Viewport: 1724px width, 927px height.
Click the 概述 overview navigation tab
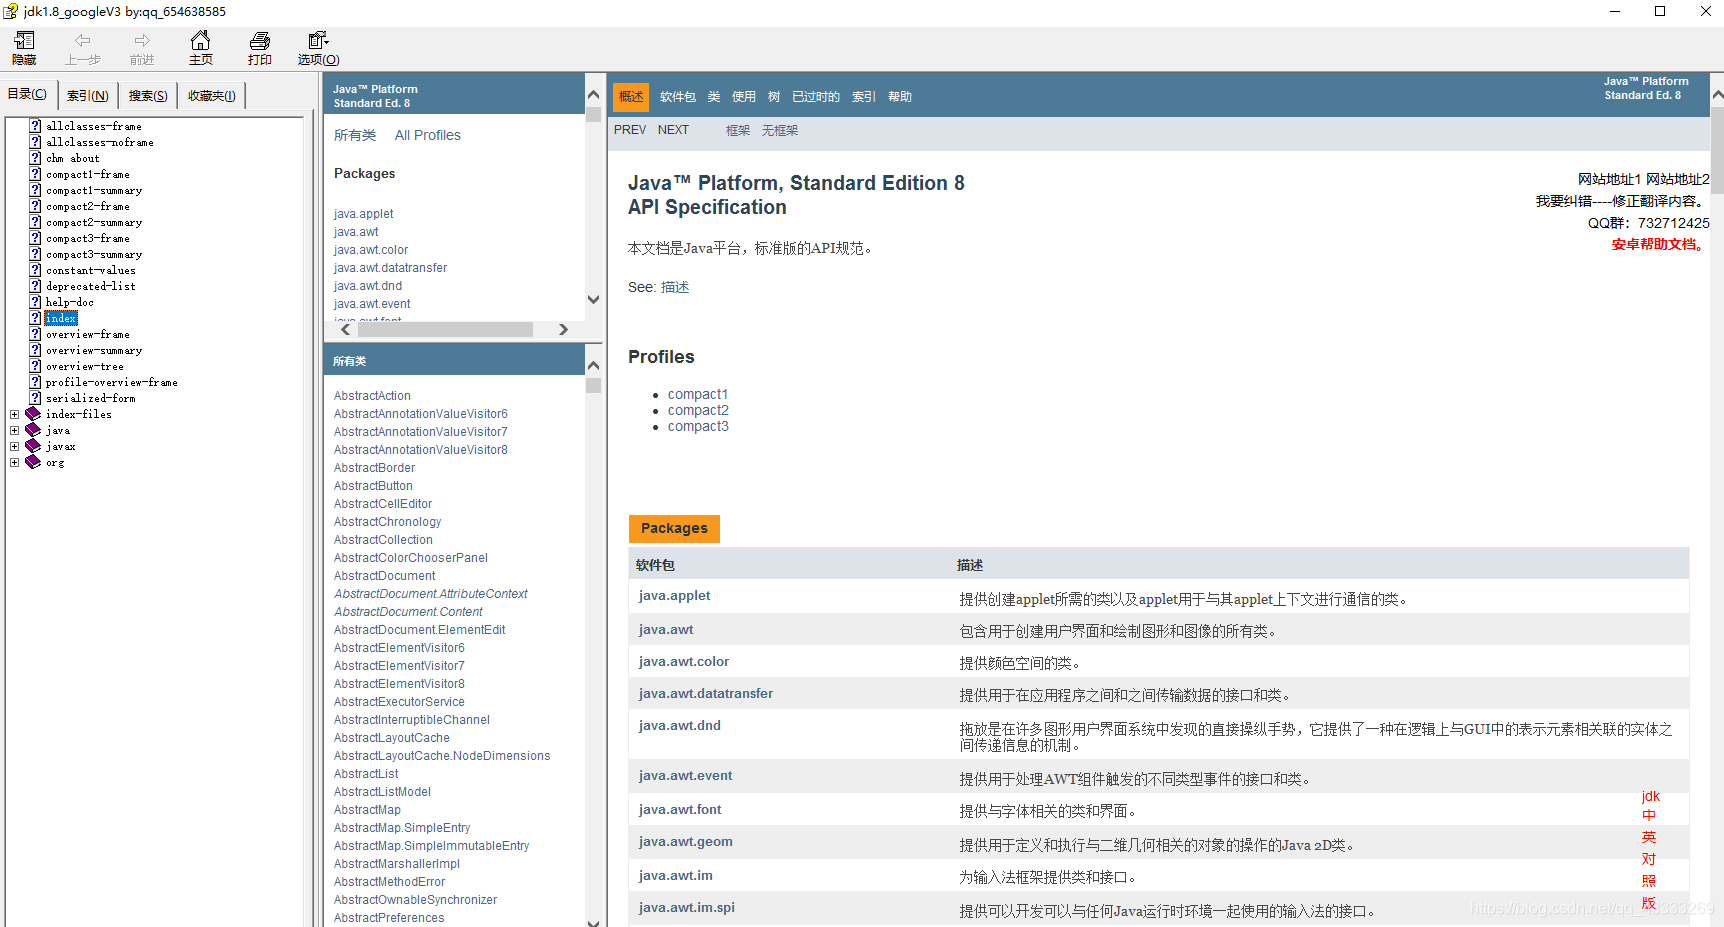coord(631,97)
